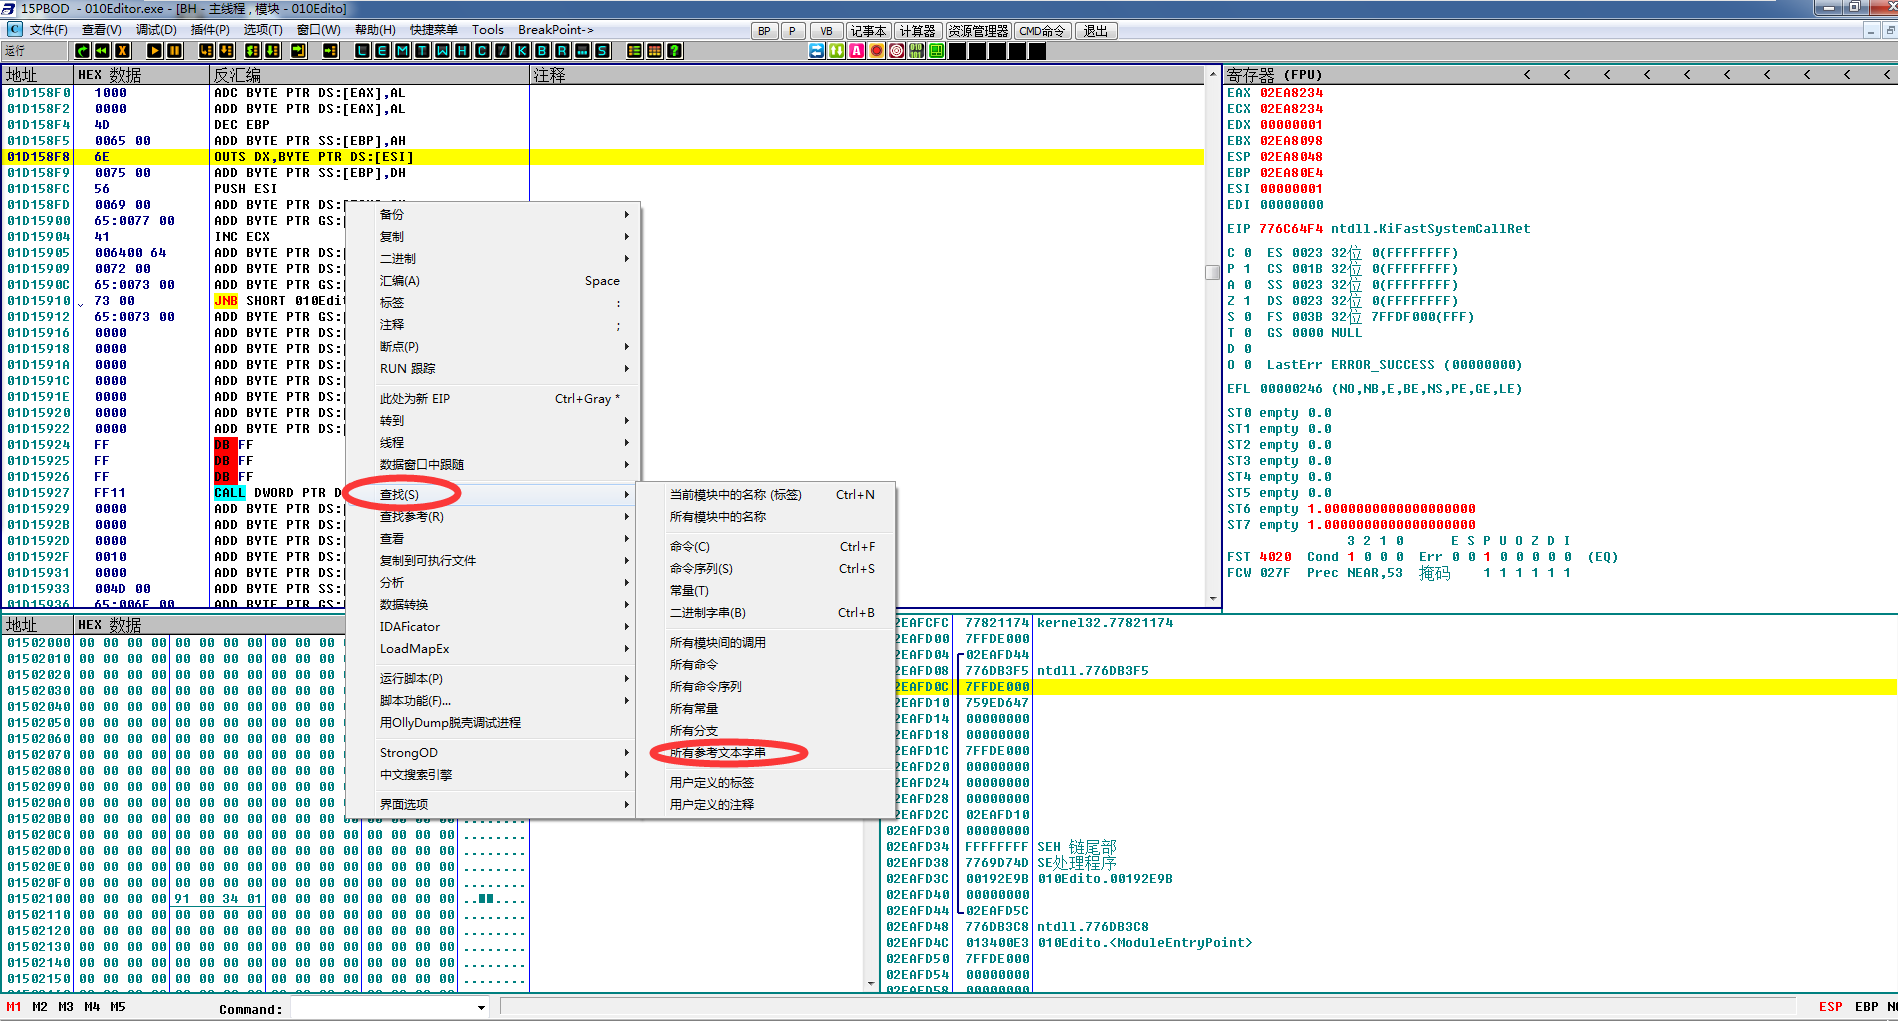1898x1021 pixels.
Task: Open the Source (S) icon
Action: [x=602, y=50]
